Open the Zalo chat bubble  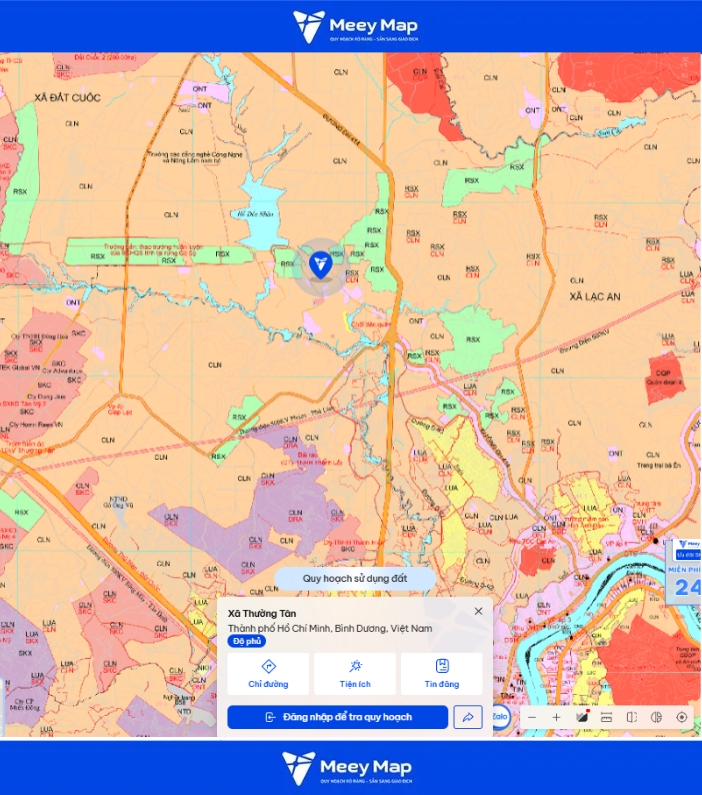501,716
